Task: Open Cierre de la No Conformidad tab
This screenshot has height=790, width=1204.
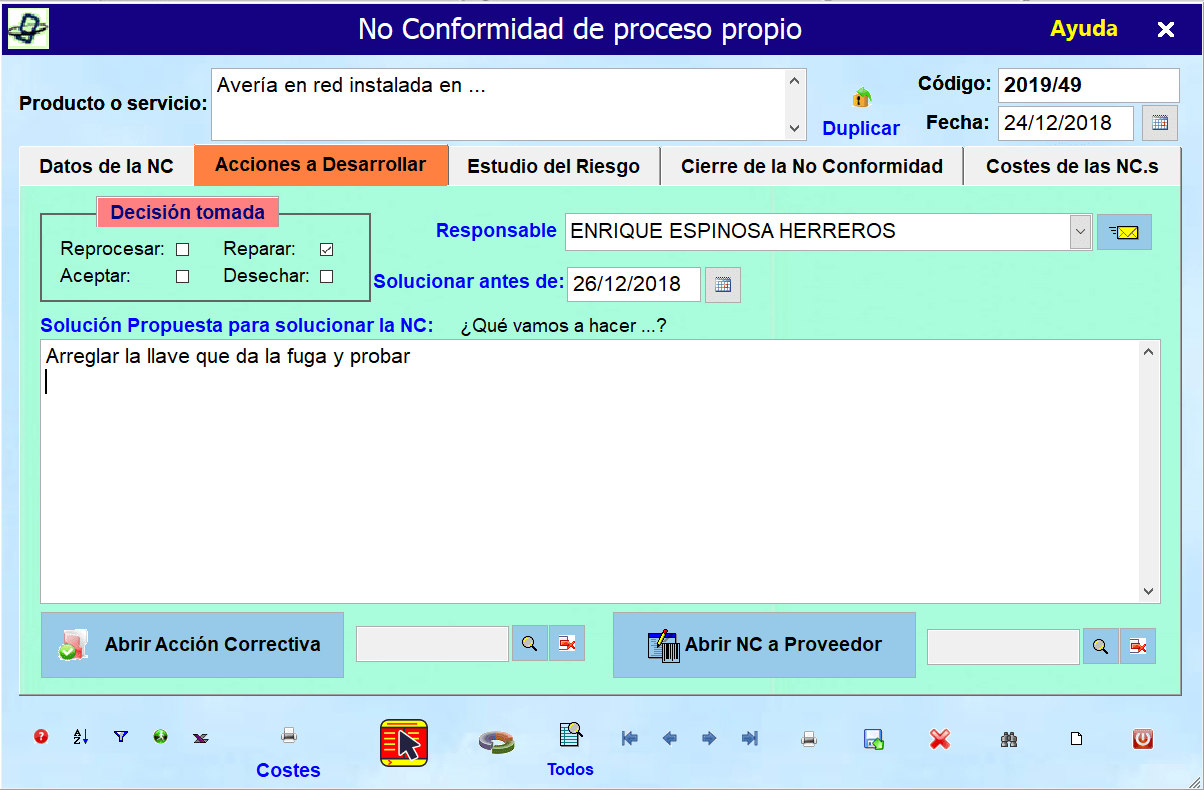Action: point(812,166)
